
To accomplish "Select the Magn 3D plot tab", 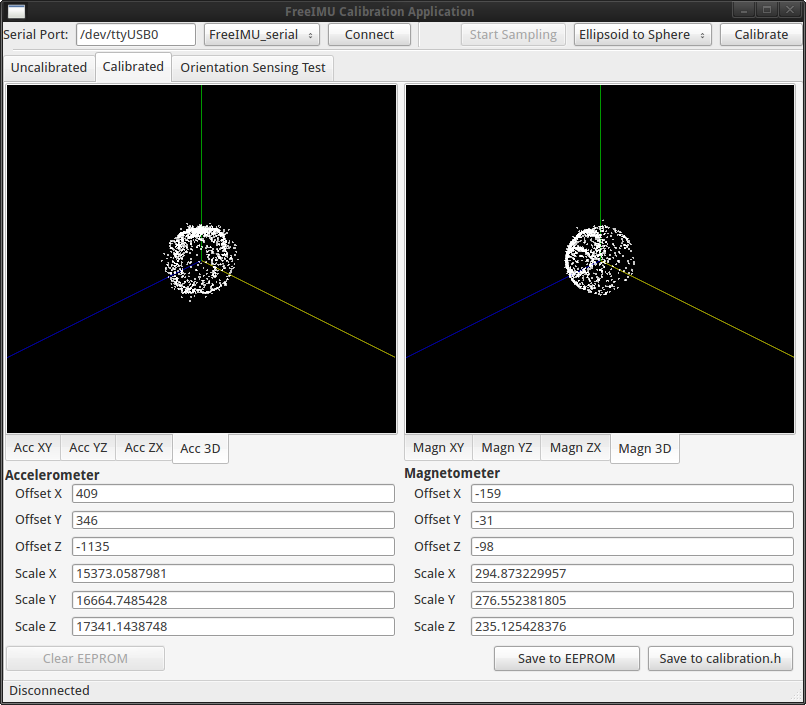I will pos(645,449).
